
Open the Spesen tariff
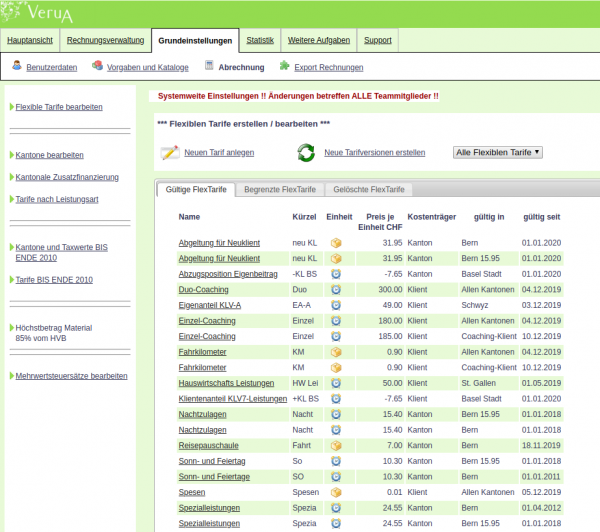(192, 492)
